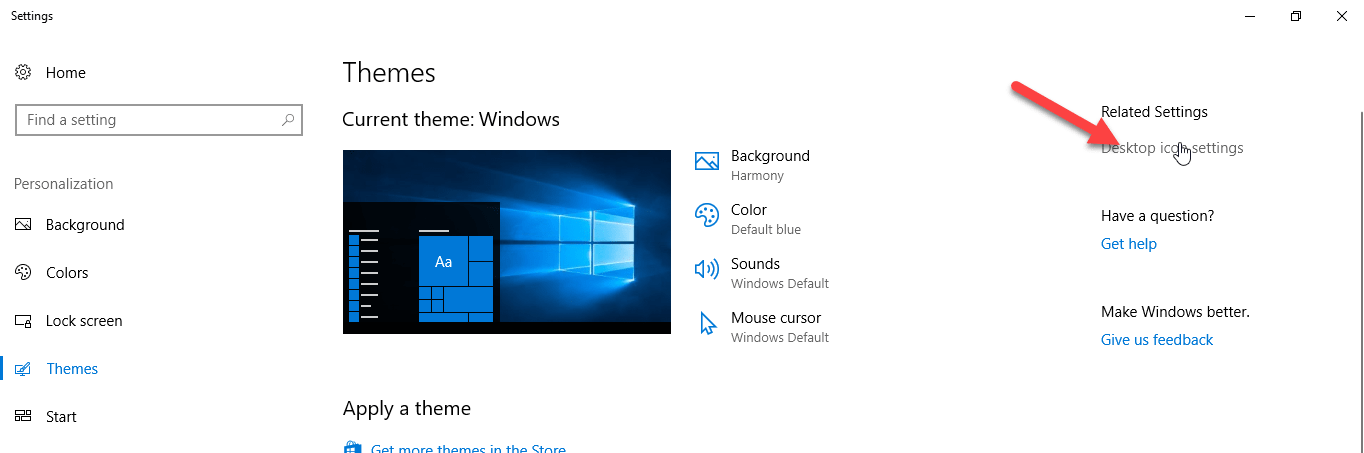
Task: Open Desktop icon settings link
Action: tap(1172, 148)
